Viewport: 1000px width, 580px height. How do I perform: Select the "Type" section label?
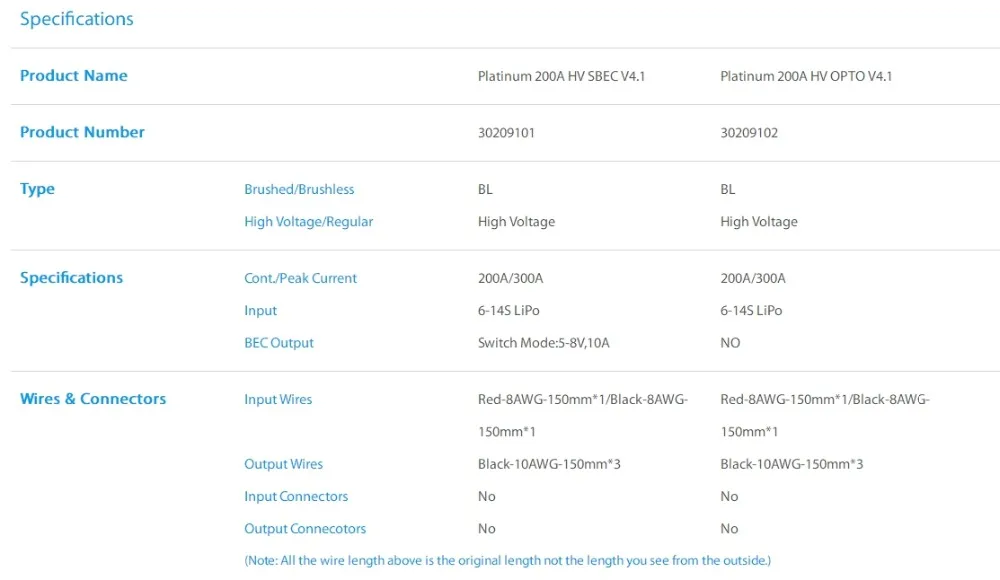37,189
